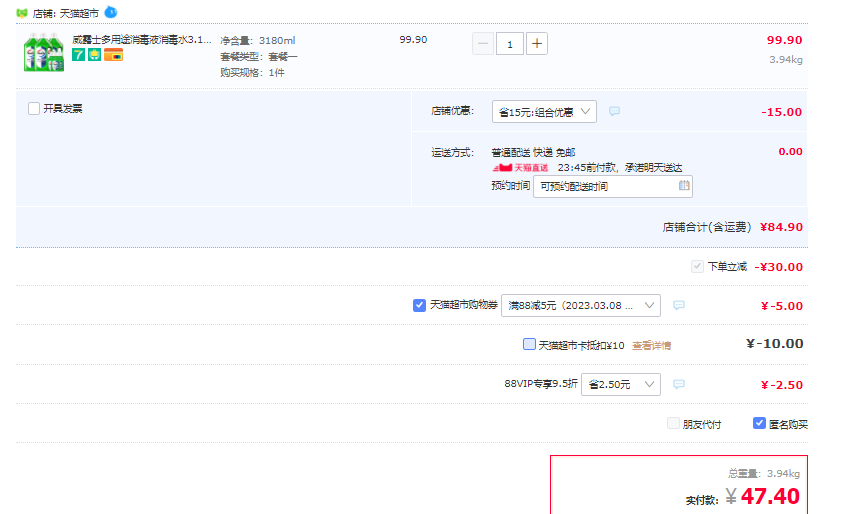Click the 普通配送 快递 免邮 text
The image size is (845, 514).
[534, 152]
